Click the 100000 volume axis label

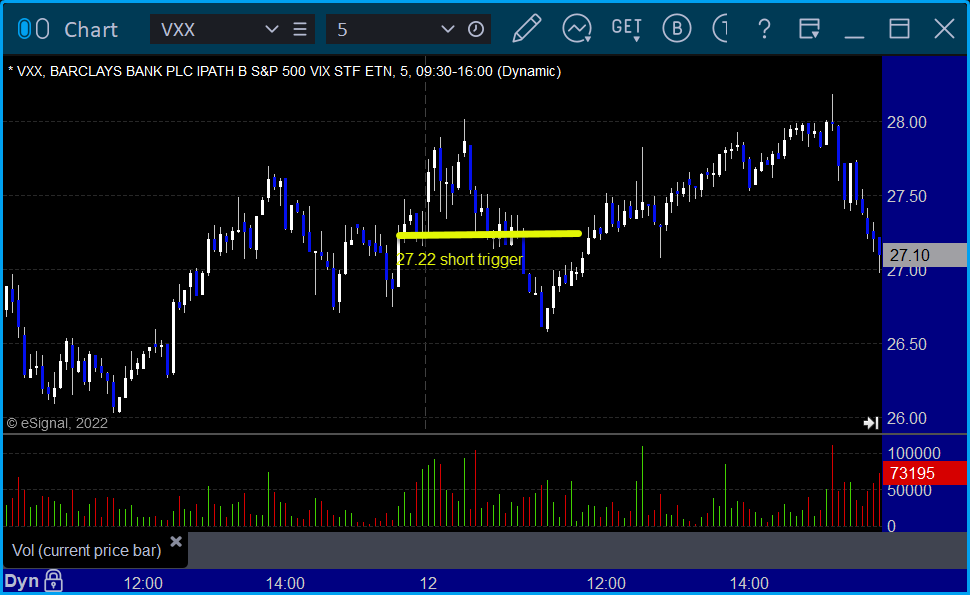coord(914,453)
